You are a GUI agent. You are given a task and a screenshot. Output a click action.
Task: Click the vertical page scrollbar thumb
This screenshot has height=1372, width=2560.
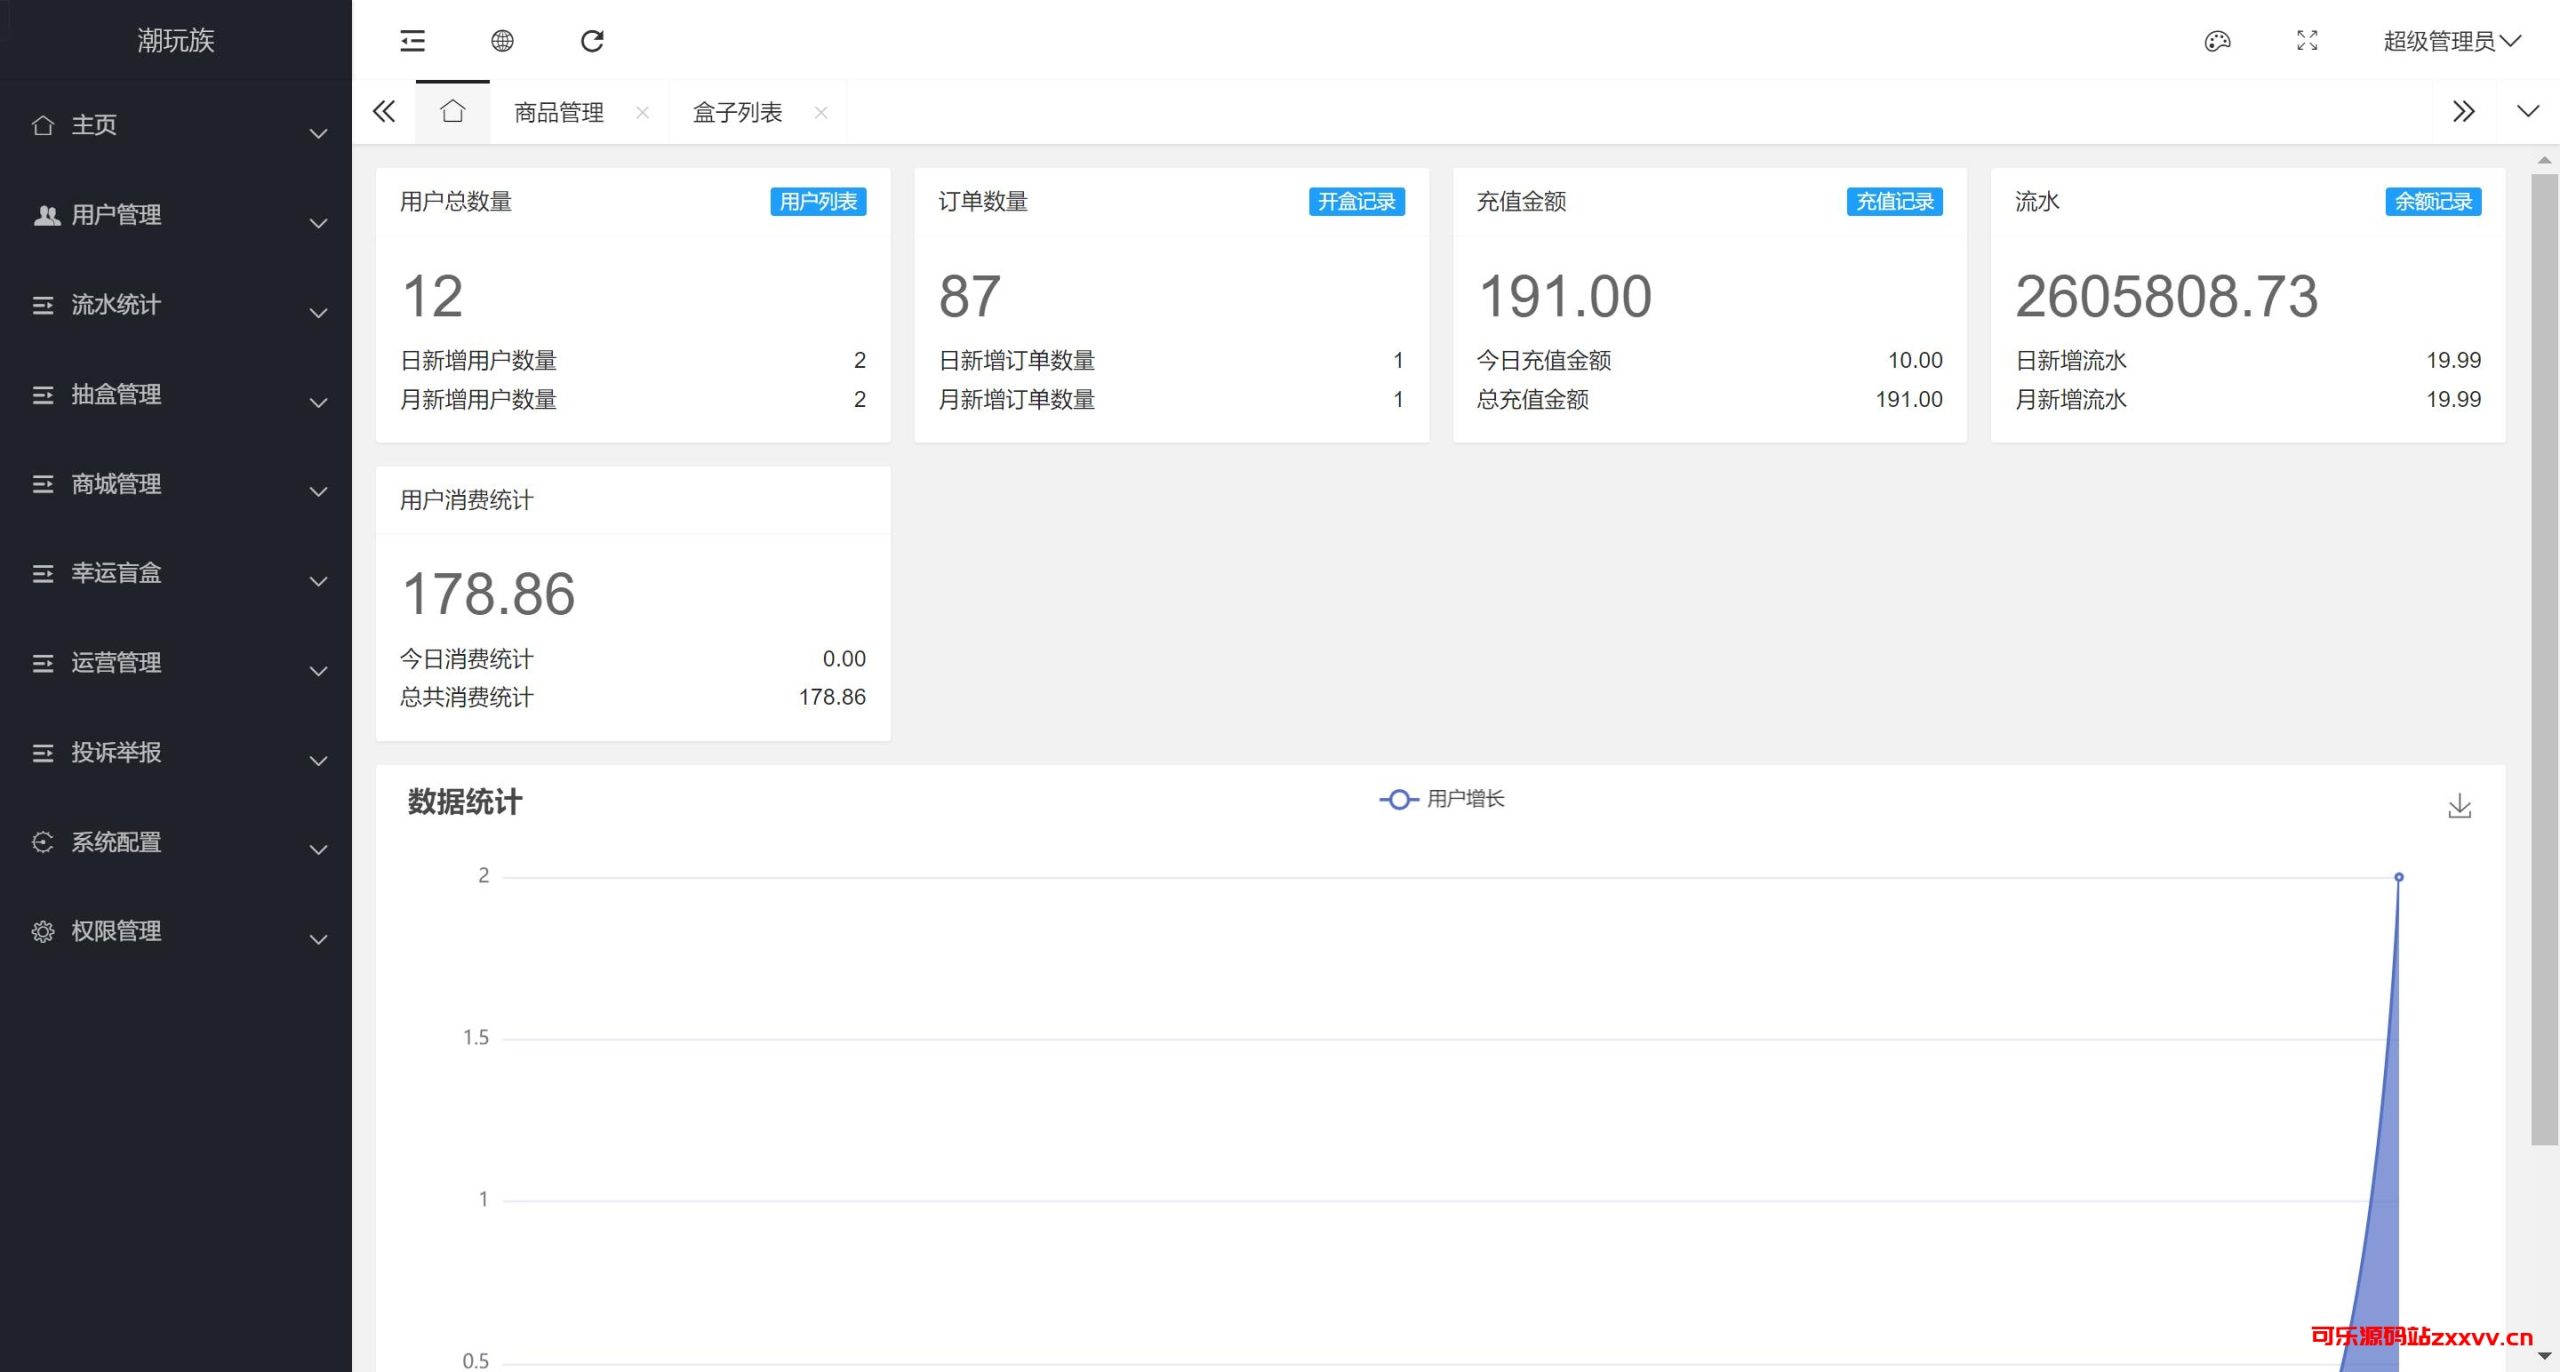[2544, 660]
